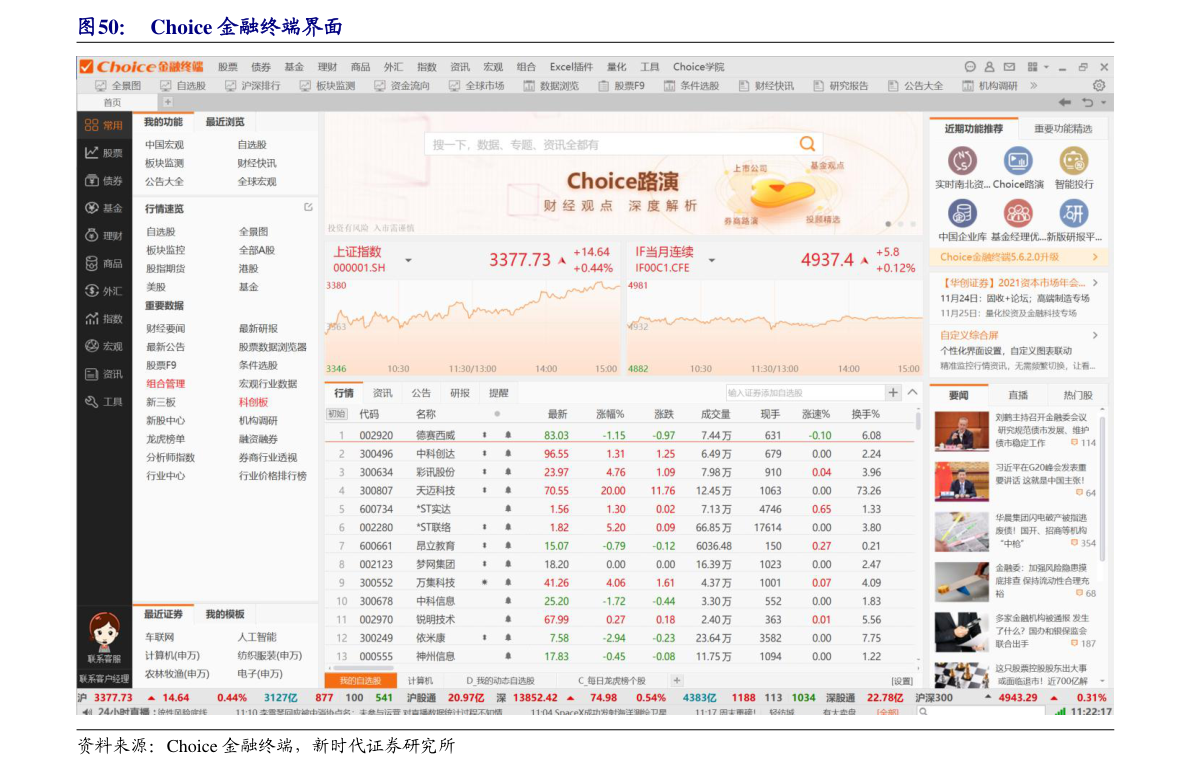1191x775 pixels.
Task: Open the 股票 menu
Action: tap(228, 67)
